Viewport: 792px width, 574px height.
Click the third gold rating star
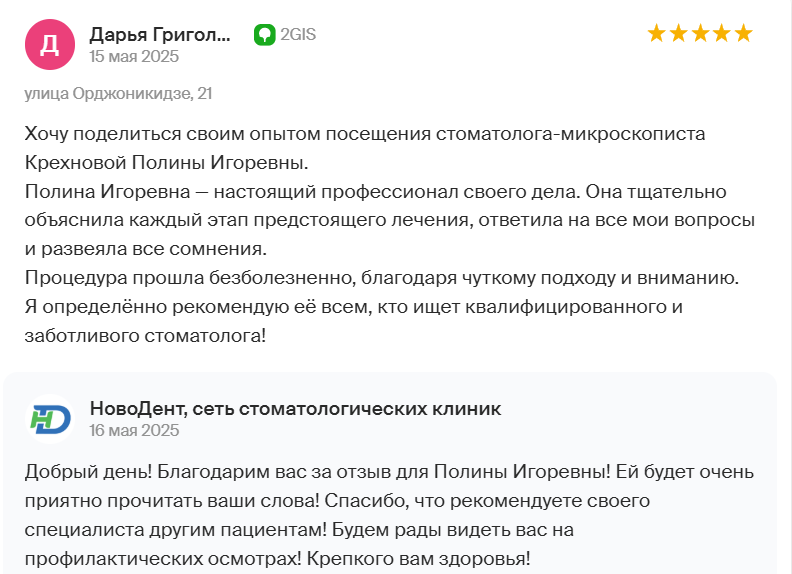coord(700,33)
